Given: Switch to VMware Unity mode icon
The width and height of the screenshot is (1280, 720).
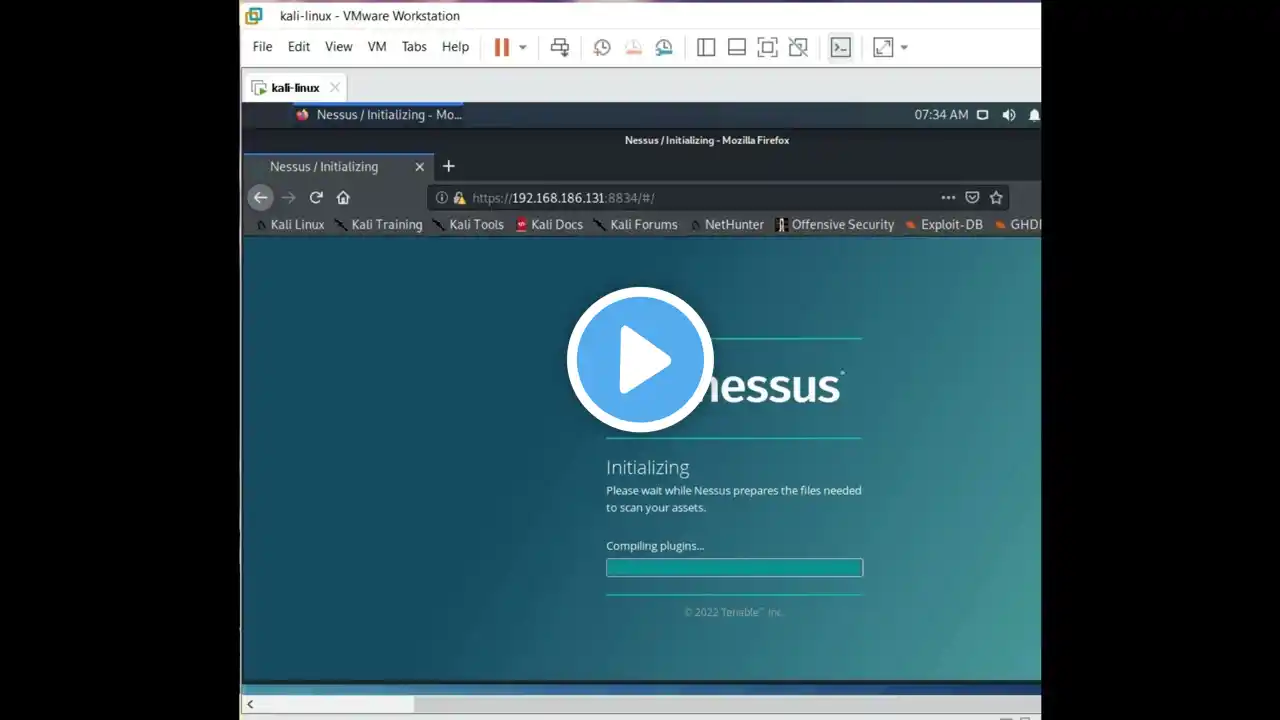Looking at the screenshot, I should tap(798, 47).
